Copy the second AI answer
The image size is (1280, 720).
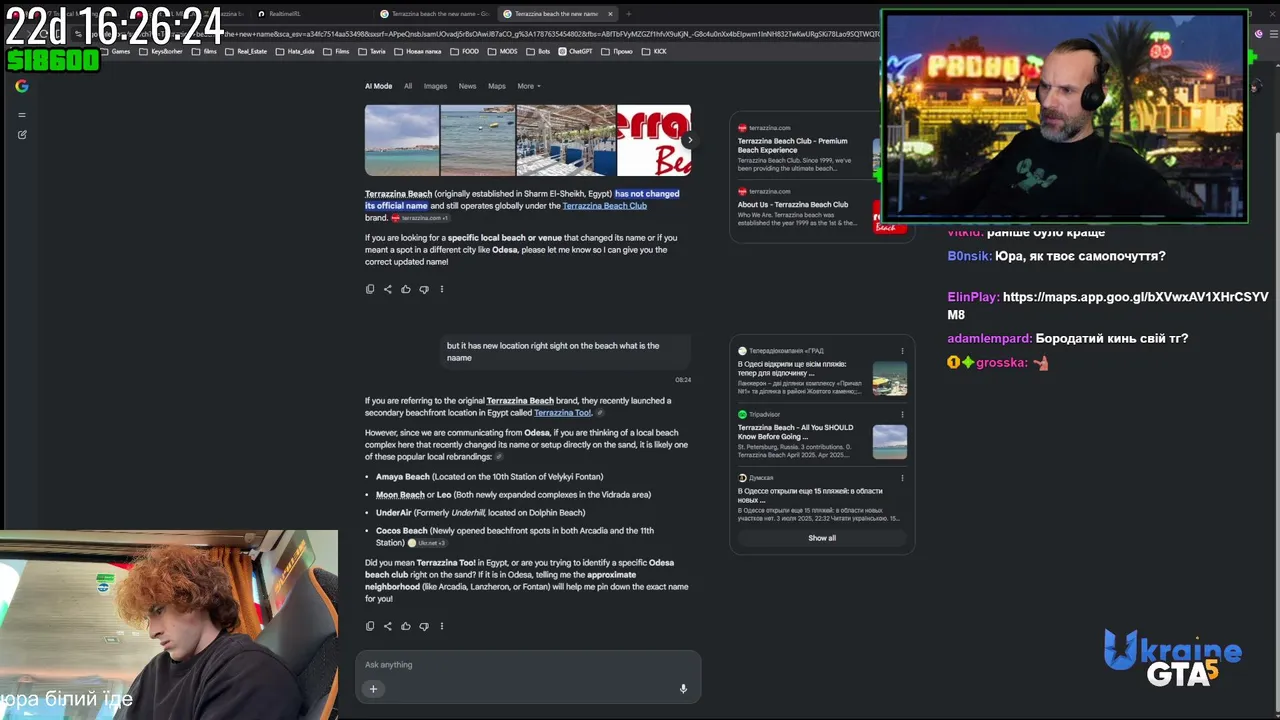point(370,626)
